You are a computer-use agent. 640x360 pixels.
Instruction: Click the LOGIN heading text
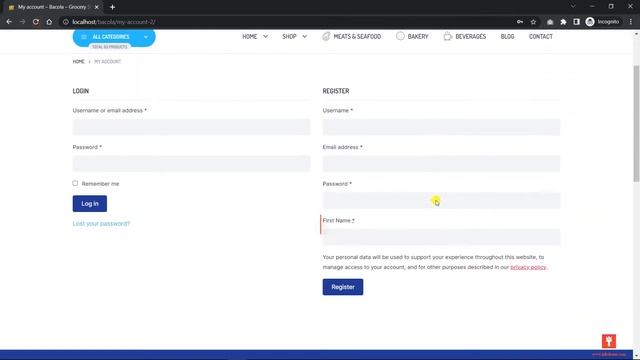[81, 91]
